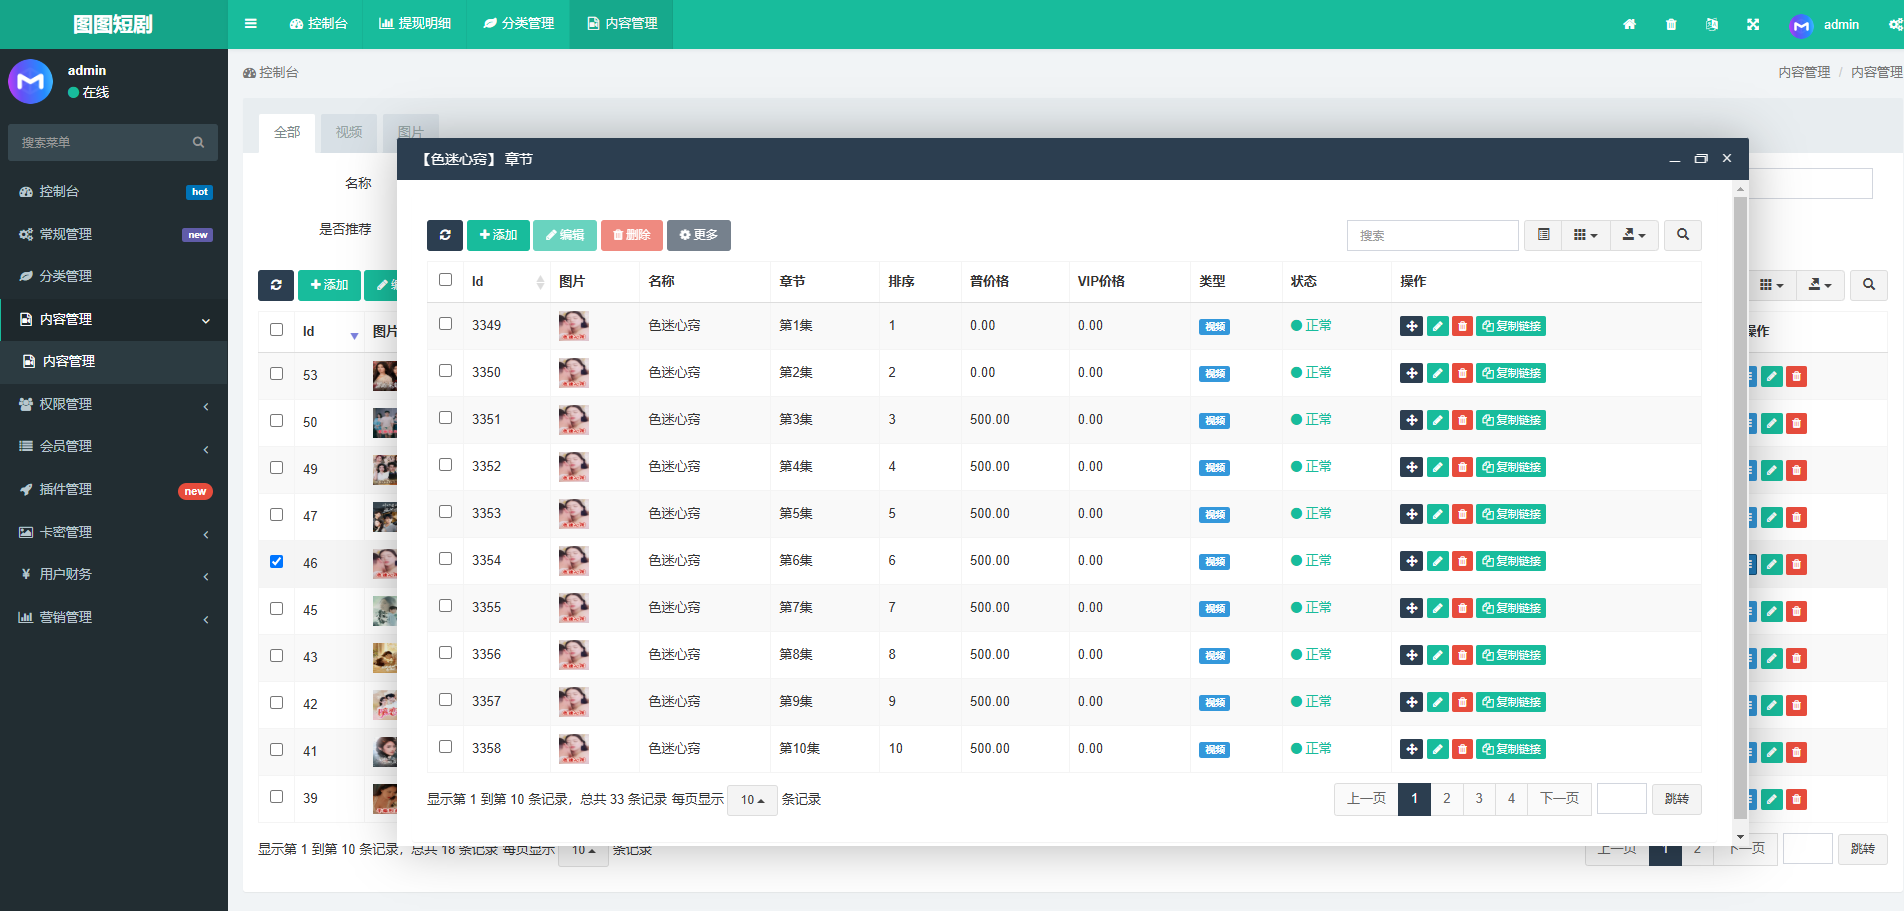1904x911 pixels.
Task: Toggle sidebar with hamburger menu icon
Action: (251, 24)
